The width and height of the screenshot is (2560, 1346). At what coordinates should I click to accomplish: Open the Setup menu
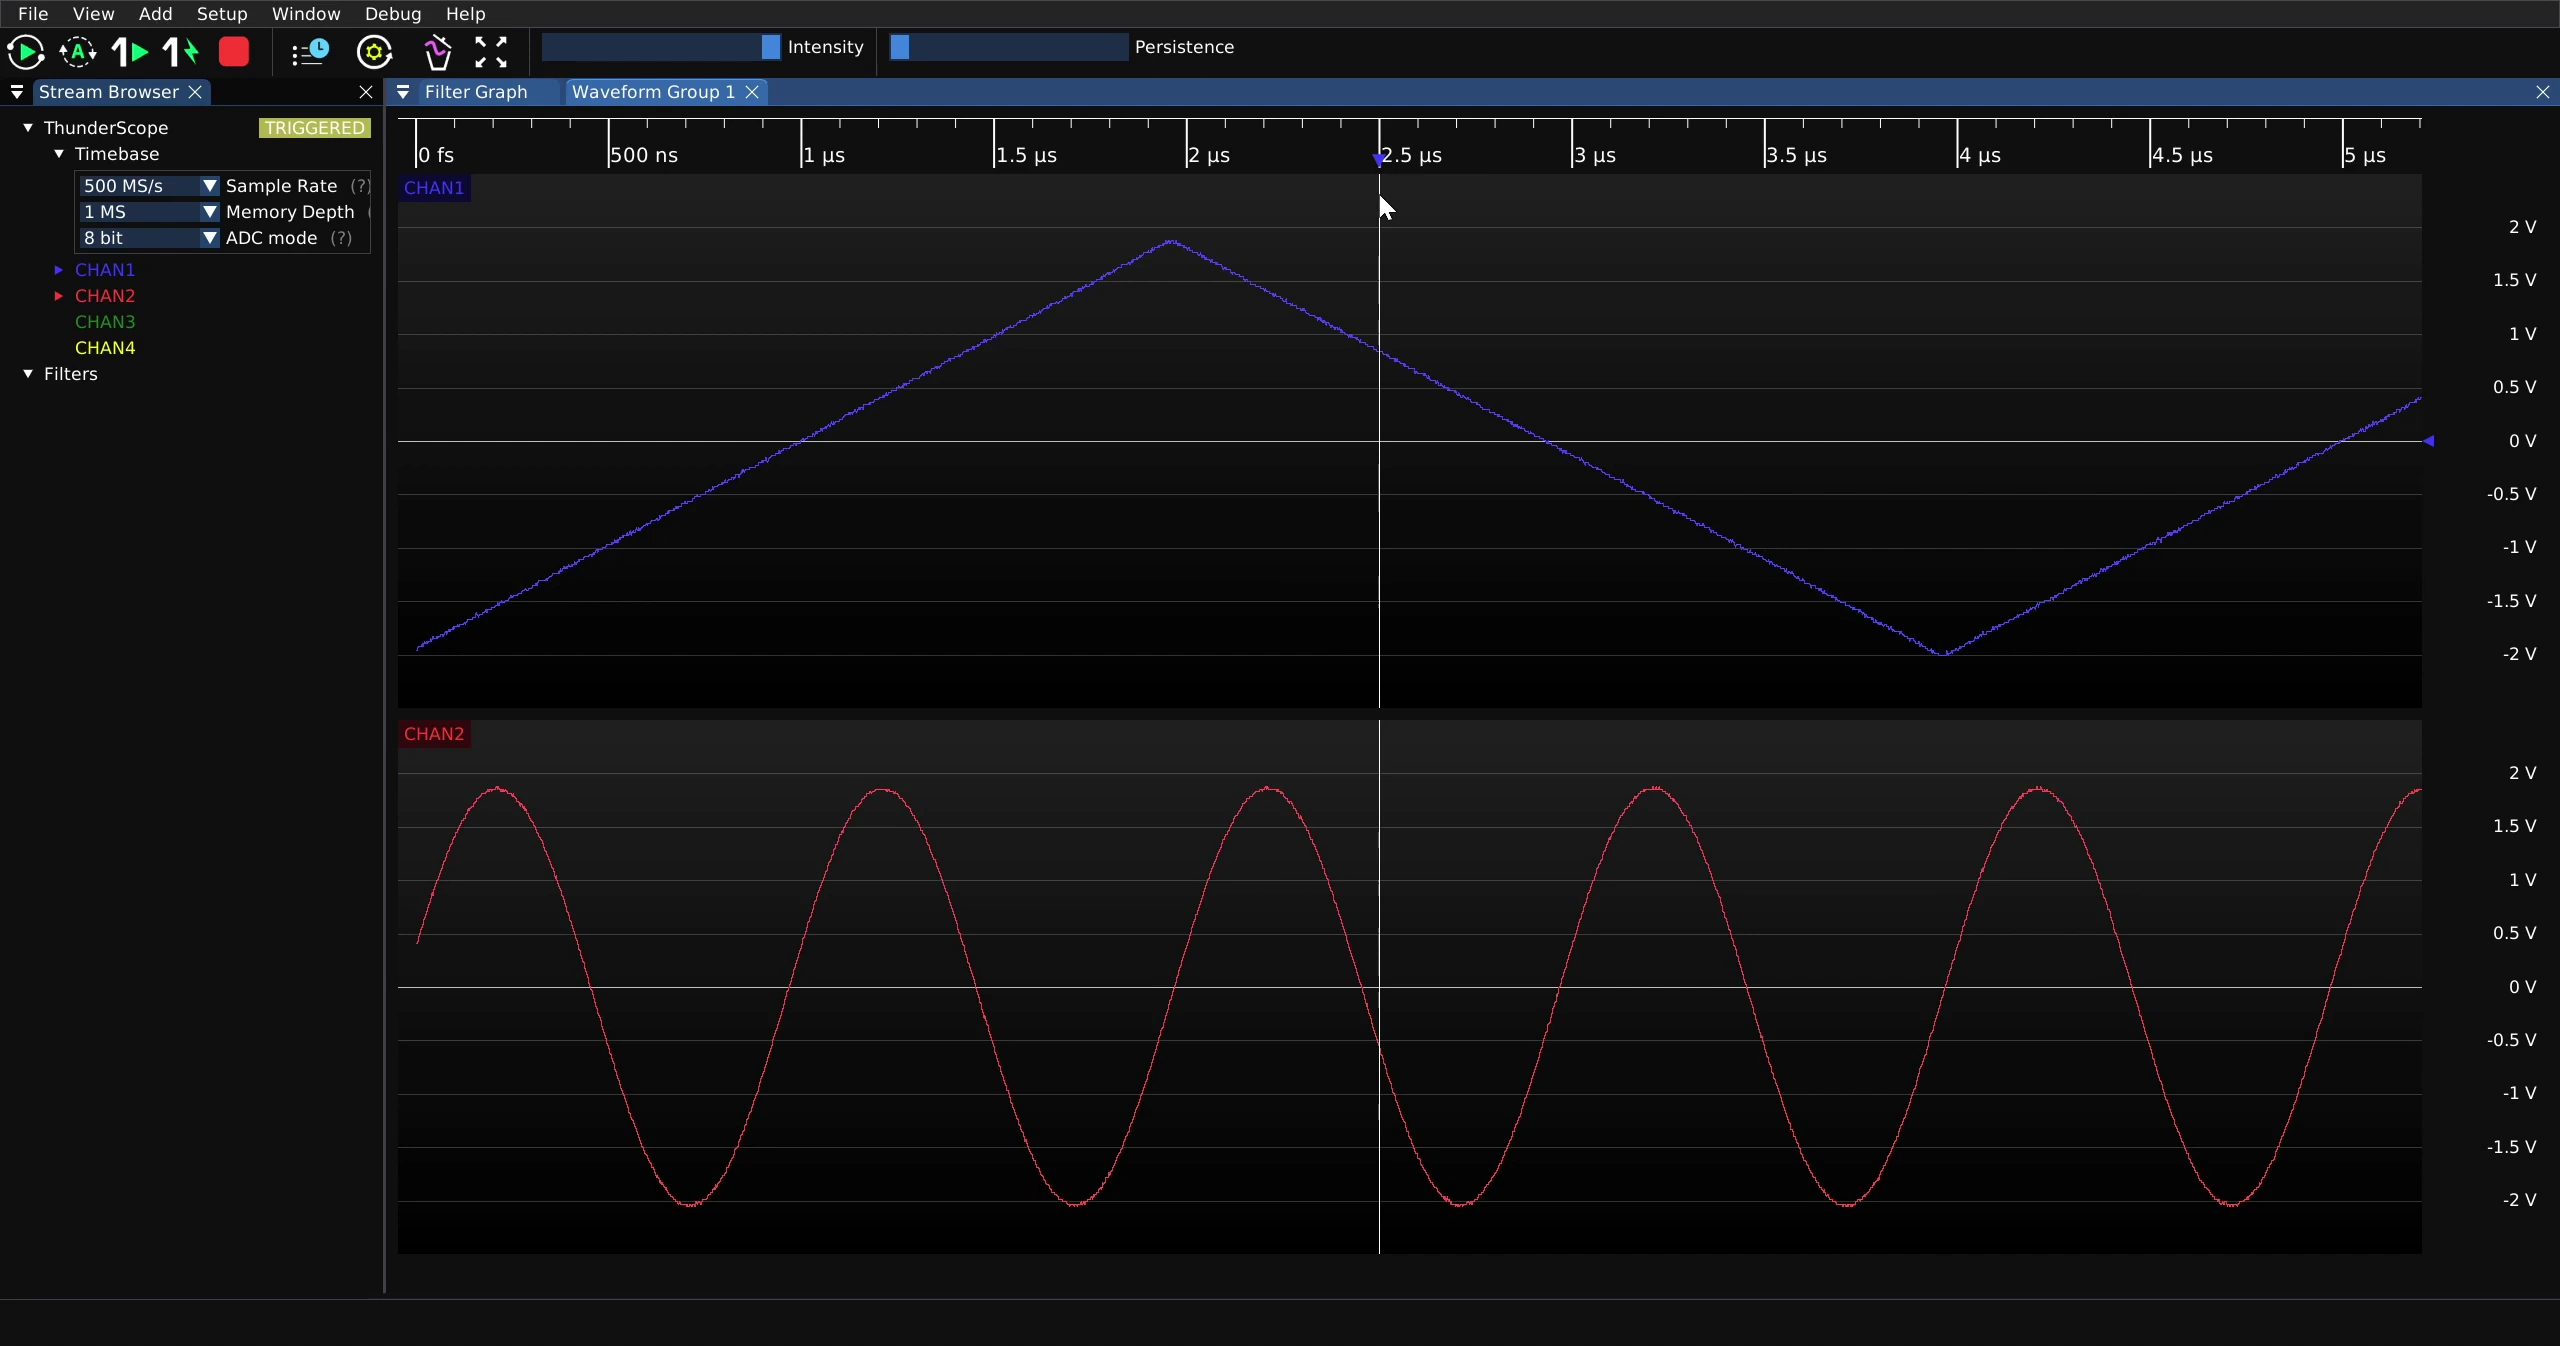click(222, 14)
